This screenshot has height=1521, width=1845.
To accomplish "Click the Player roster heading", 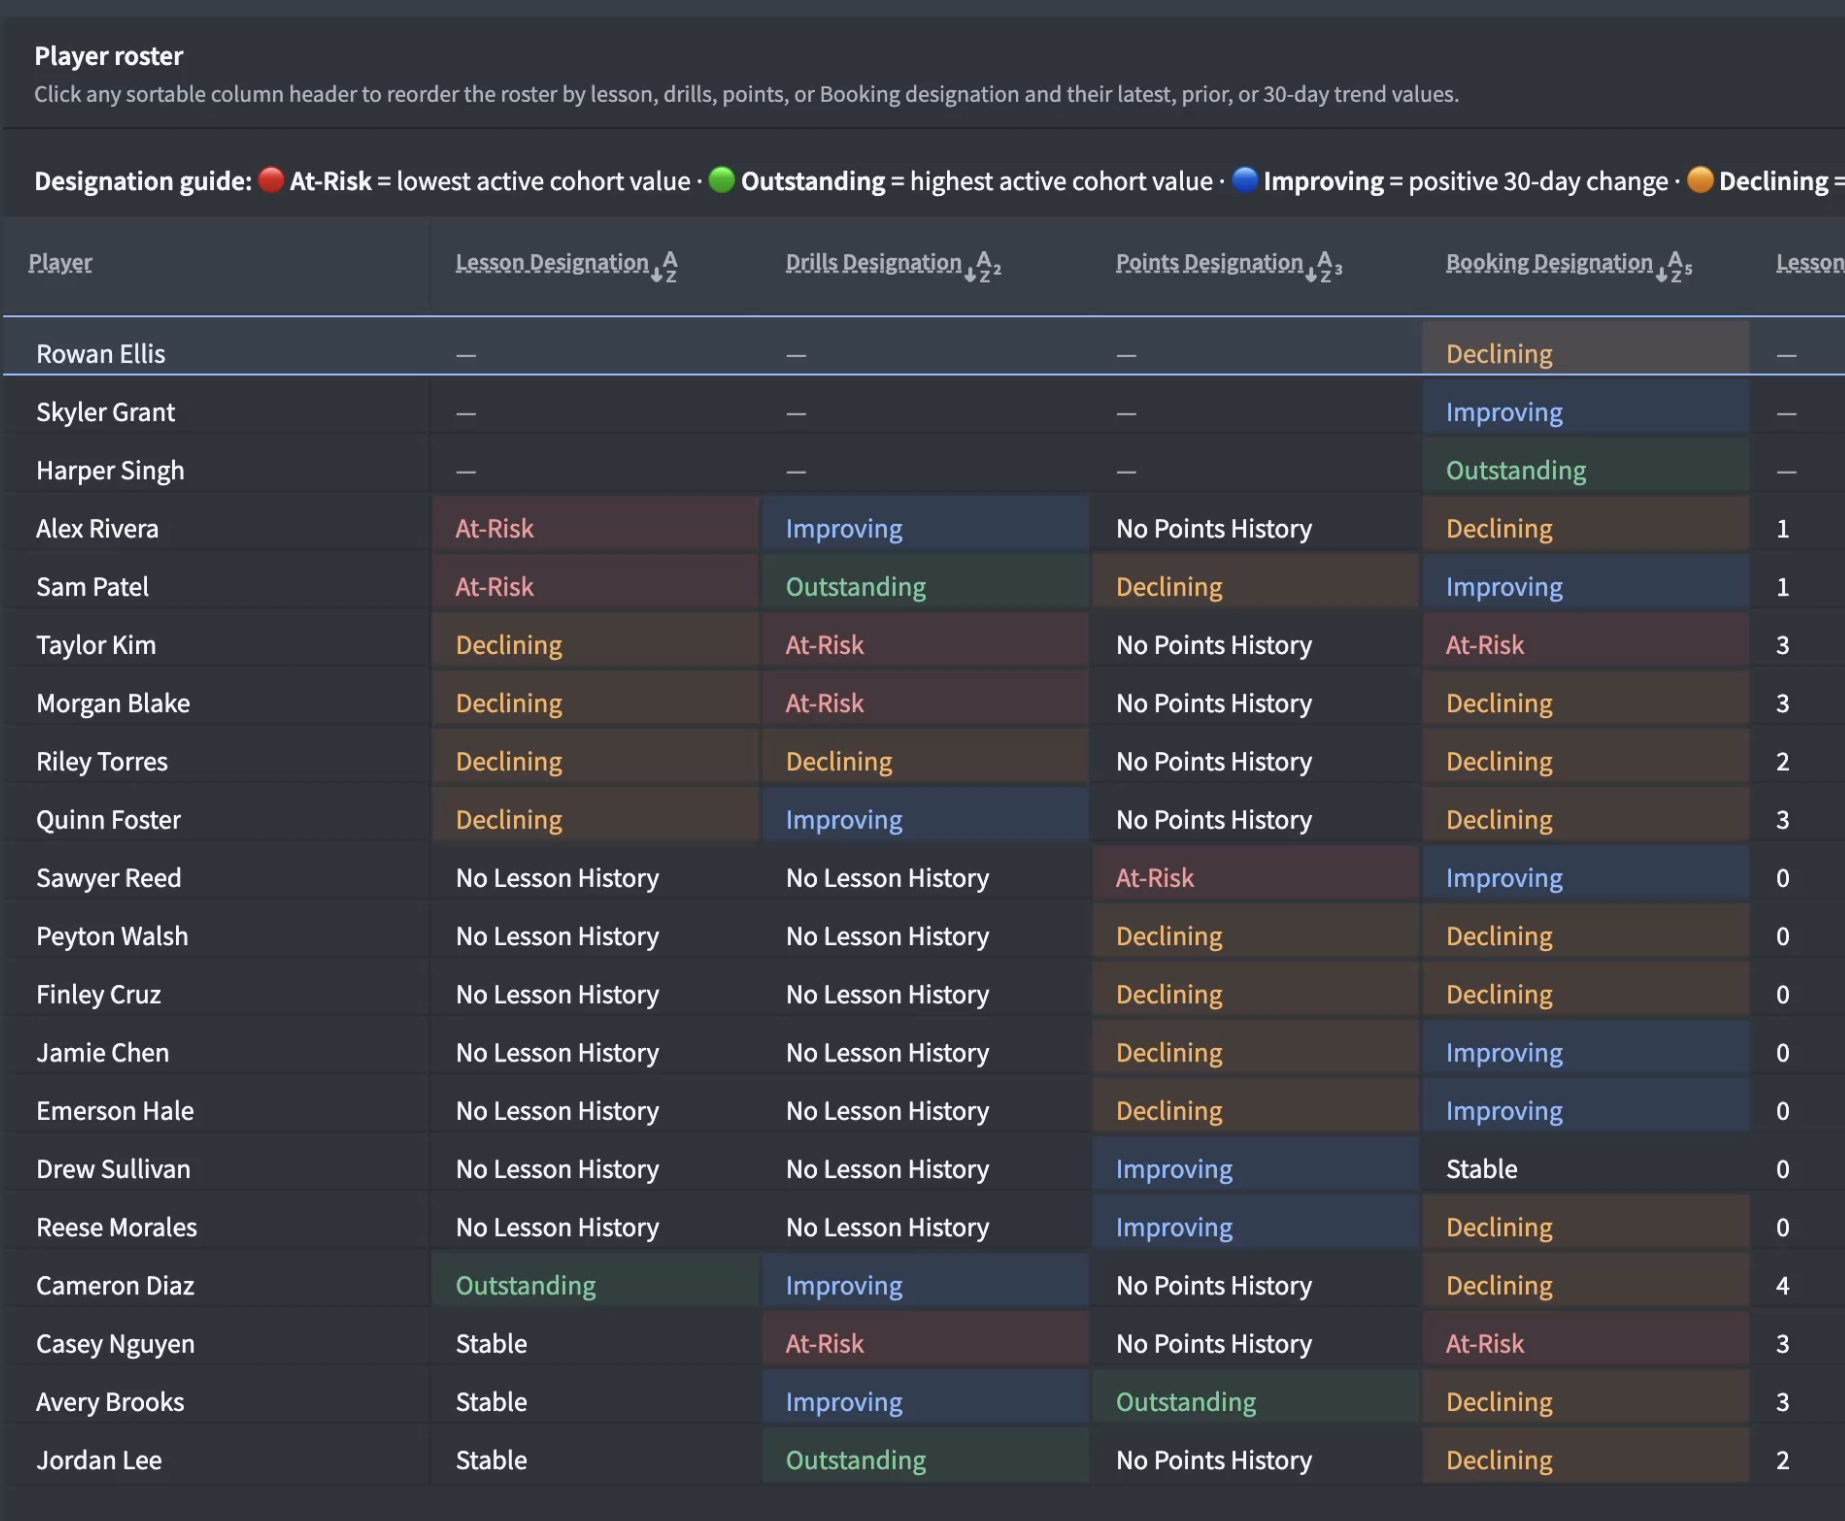I will (109, 56).
